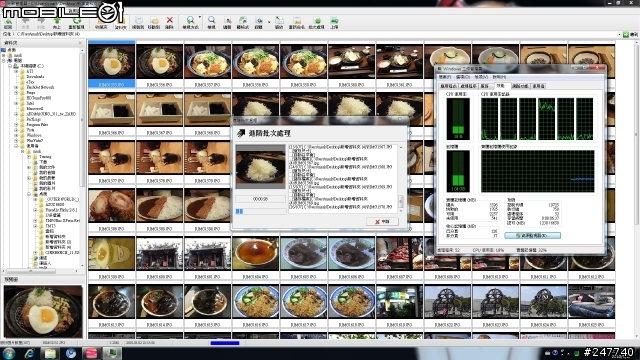Click the abort button in batch dialog
Screen dimensions: 640x360
[x=382, y=222]
